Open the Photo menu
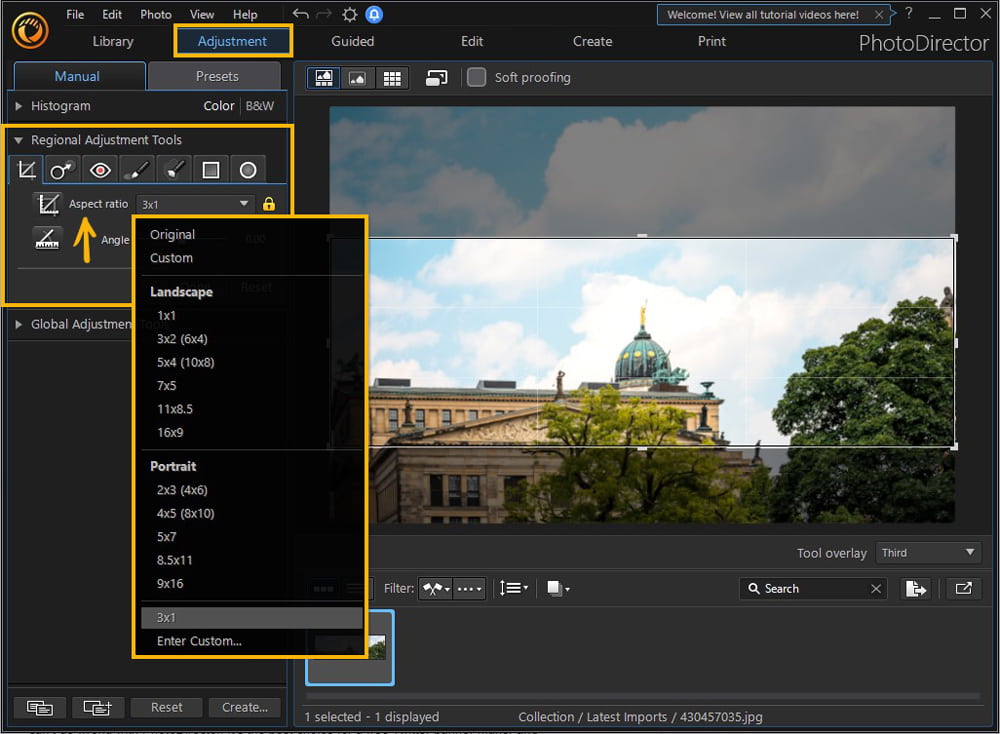1000x734 pixels. [x=155, y=14]
